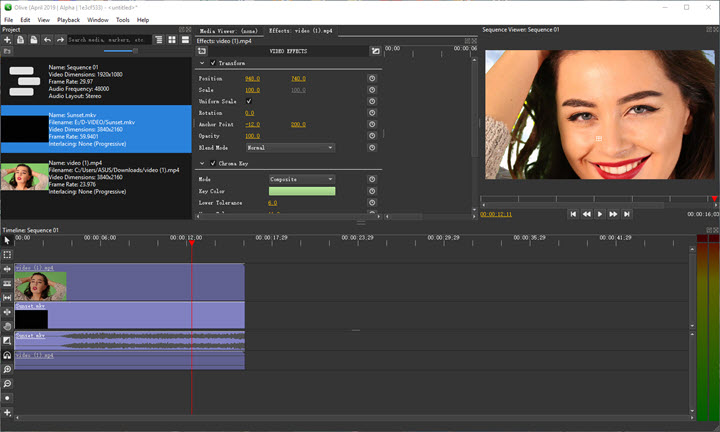
Task: Disable the Transform effect checkbox
Action: (213, 62)
